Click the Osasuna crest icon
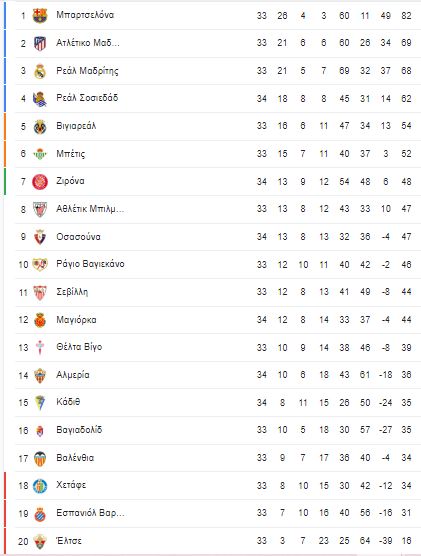The image size is (421, 556). coord(40,237)
